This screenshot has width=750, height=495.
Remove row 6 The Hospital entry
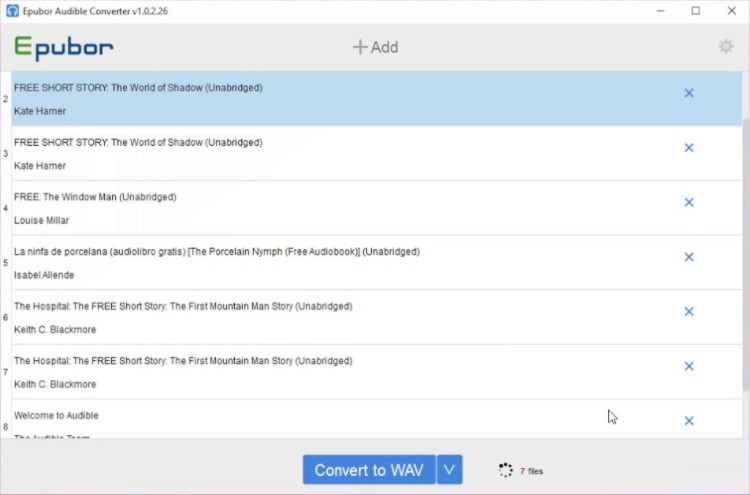tap(689, 311)
